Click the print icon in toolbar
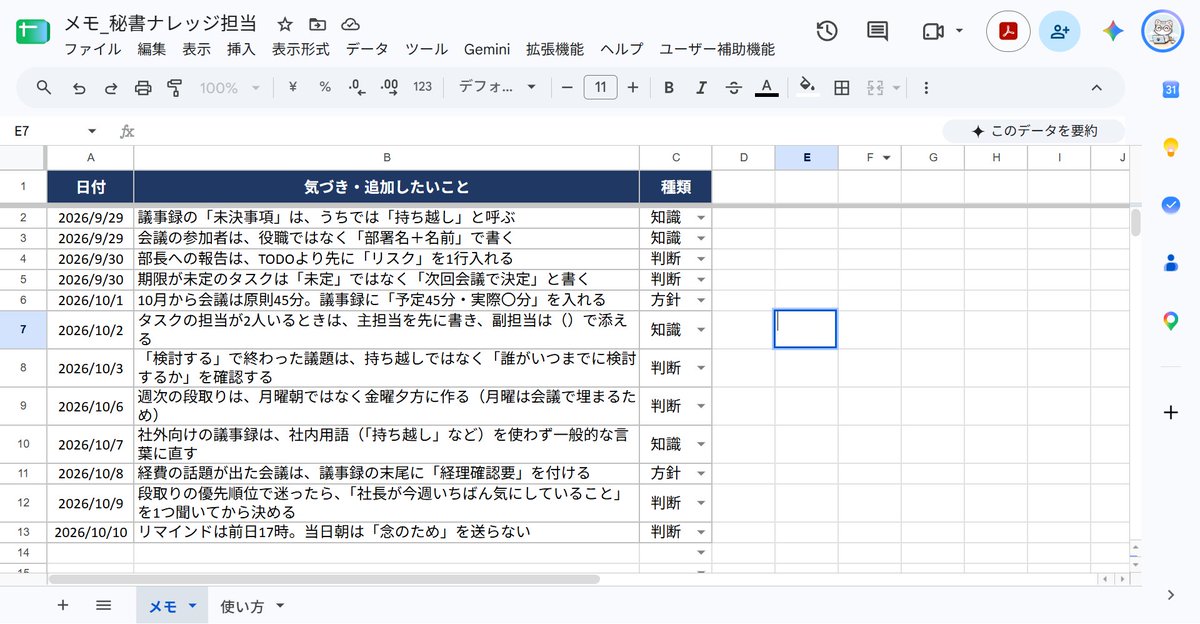This screenshot has height=624, width=1200. coord(143,88)
